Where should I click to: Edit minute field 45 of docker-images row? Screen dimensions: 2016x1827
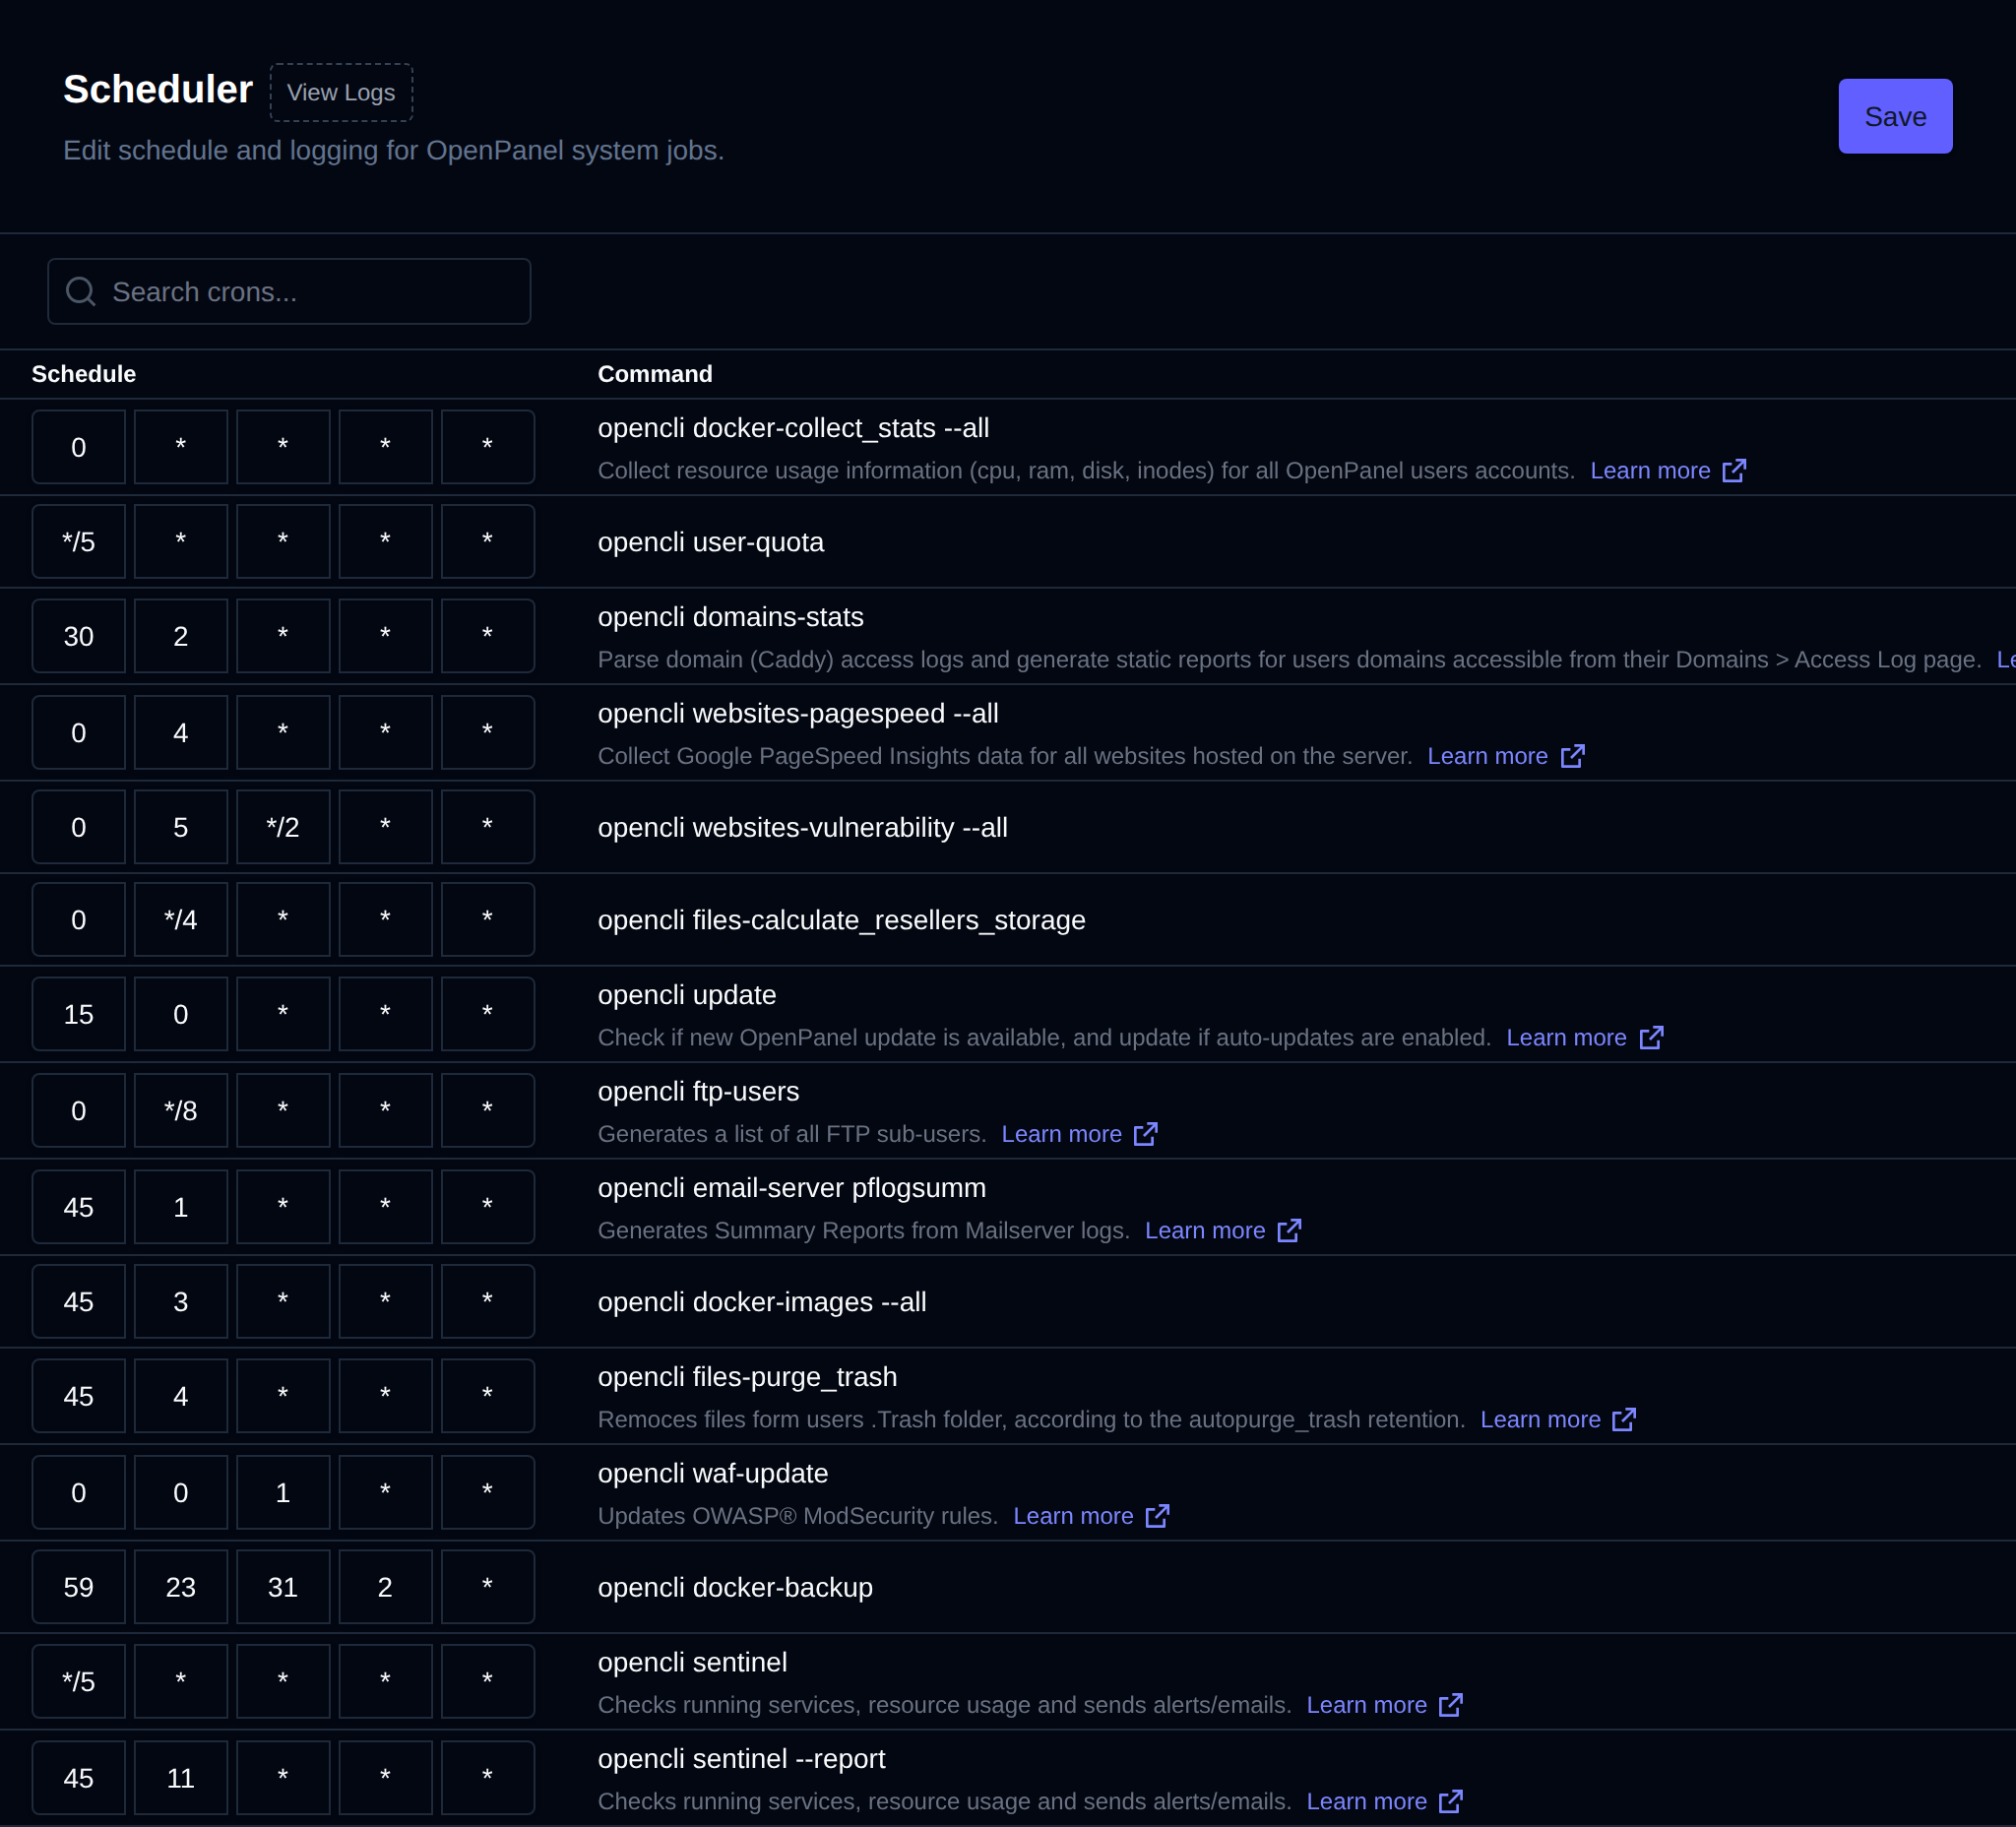pyautogui.click(x=79, y=1302)
